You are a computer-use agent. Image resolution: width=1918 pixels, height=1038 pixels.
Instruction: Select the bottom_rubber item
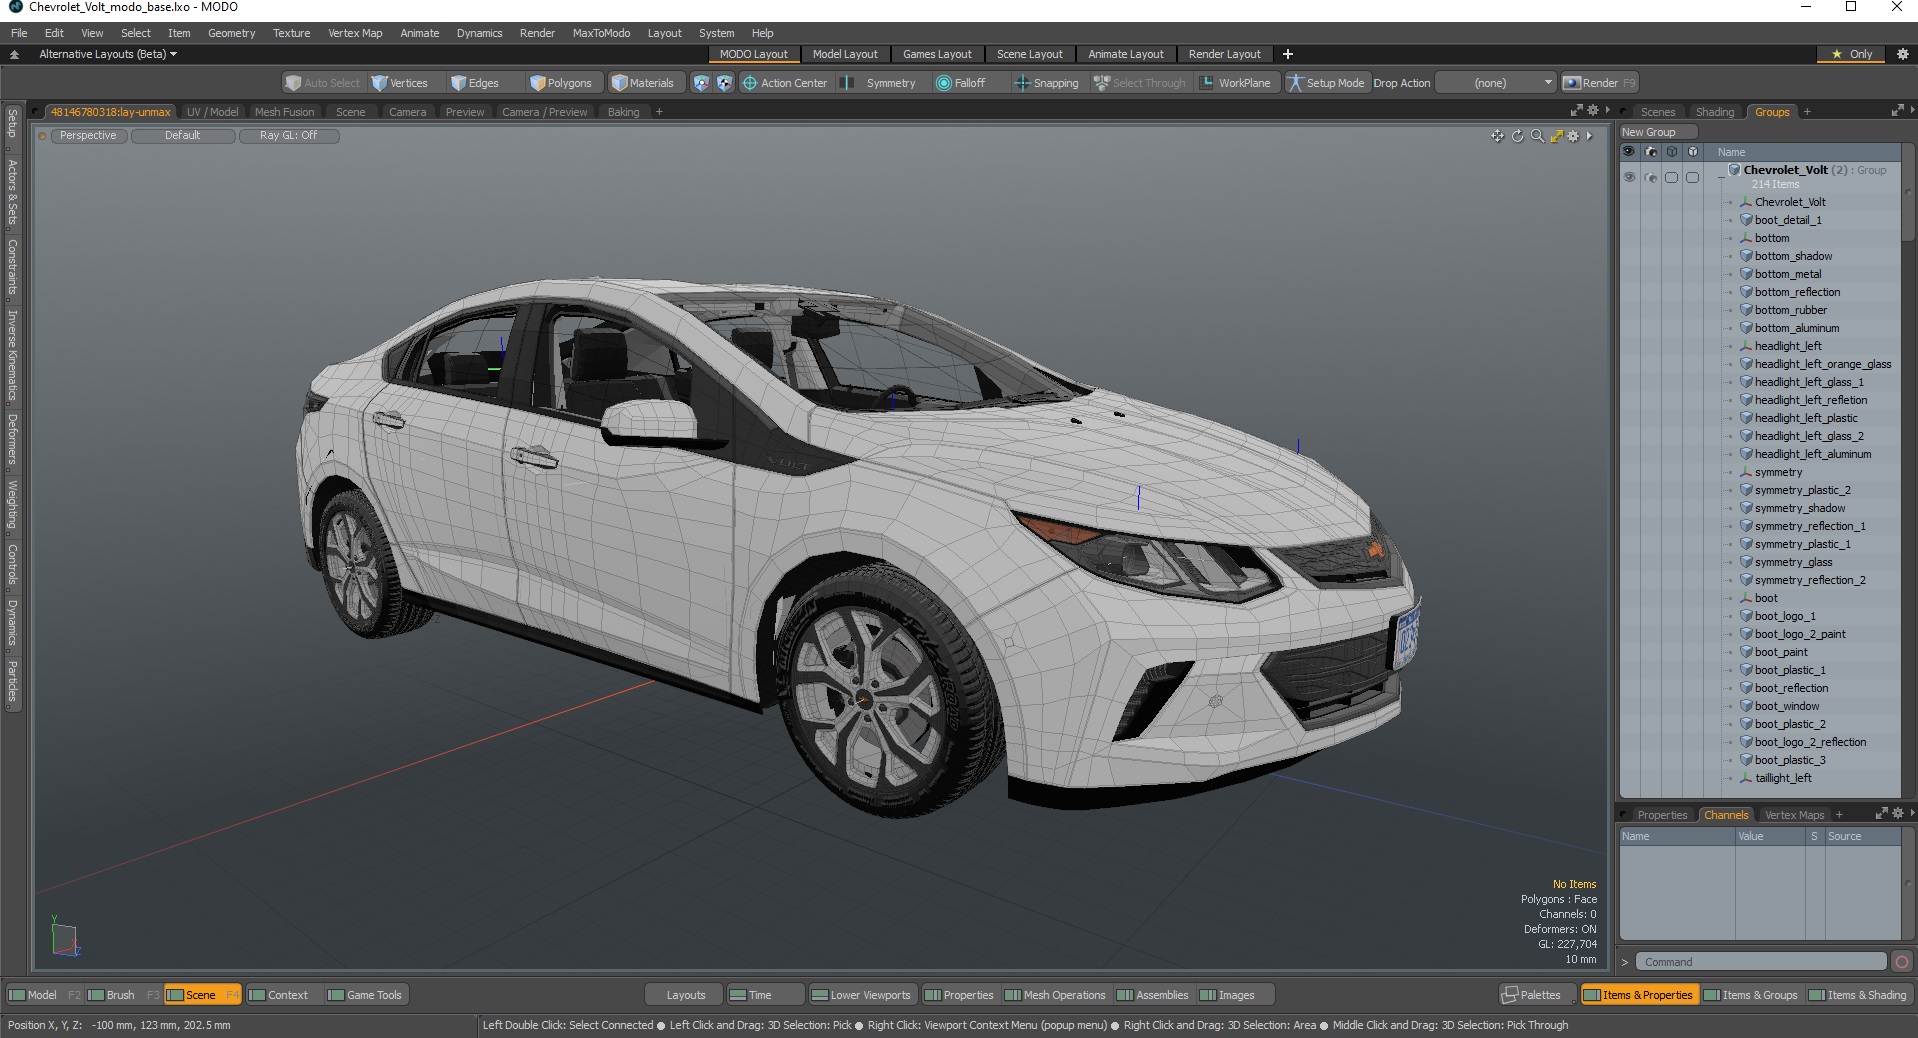(x=1790, y=310)
